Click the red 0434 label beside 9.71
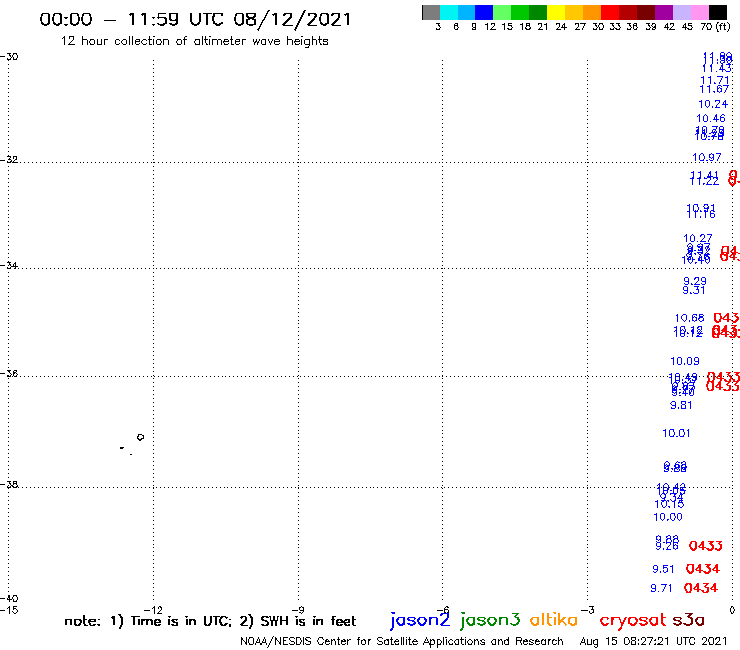The height and width of the screenshot is (650, 740). pyautogui.click(x=700, y=588)
